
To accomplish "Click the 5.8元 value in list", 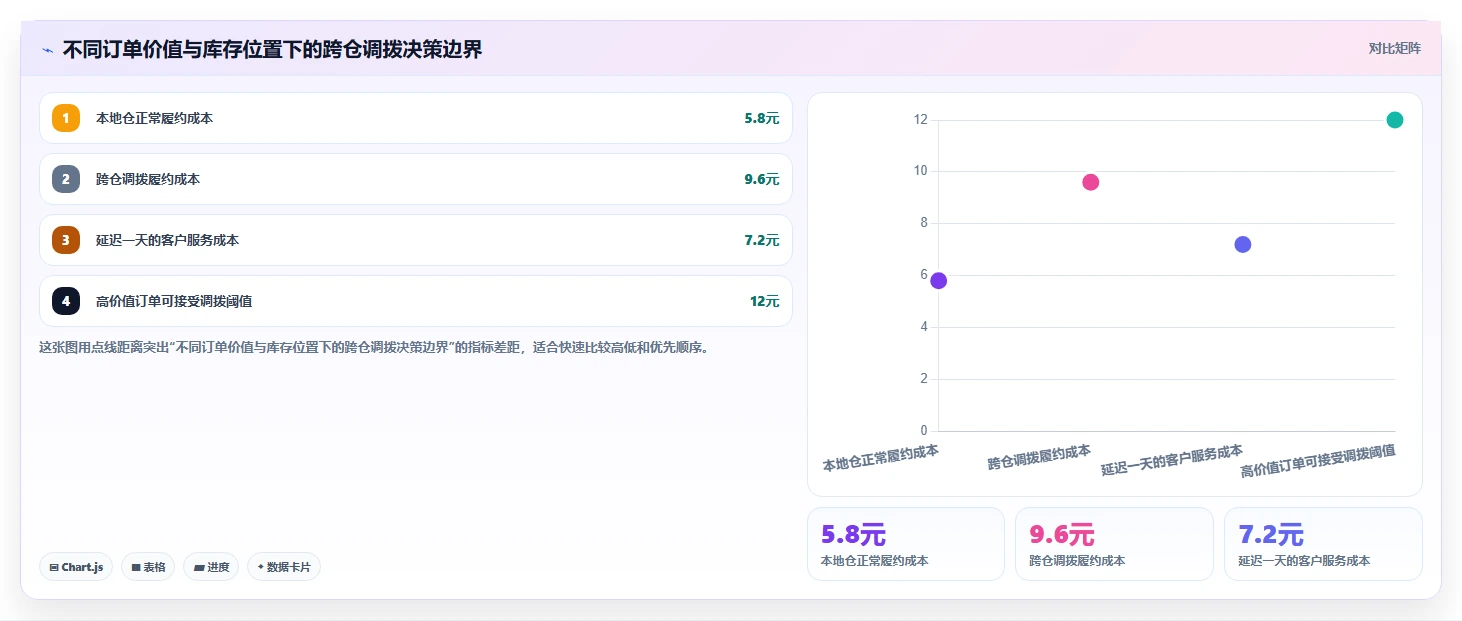I will coord(762,118).
